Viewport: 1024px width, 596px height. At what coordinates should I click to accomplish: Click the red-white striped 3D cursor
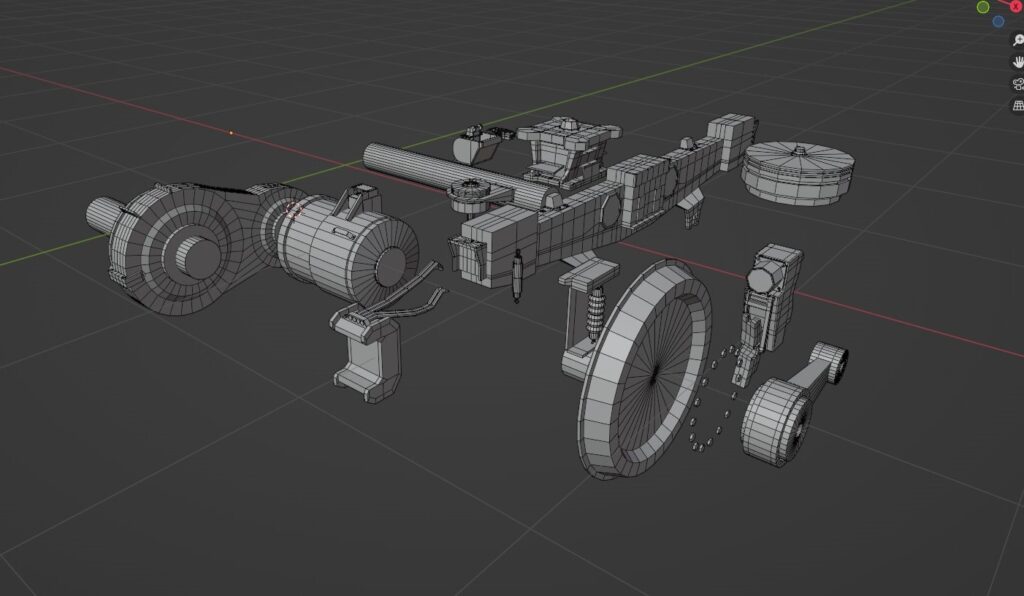(x=293, y=209)
